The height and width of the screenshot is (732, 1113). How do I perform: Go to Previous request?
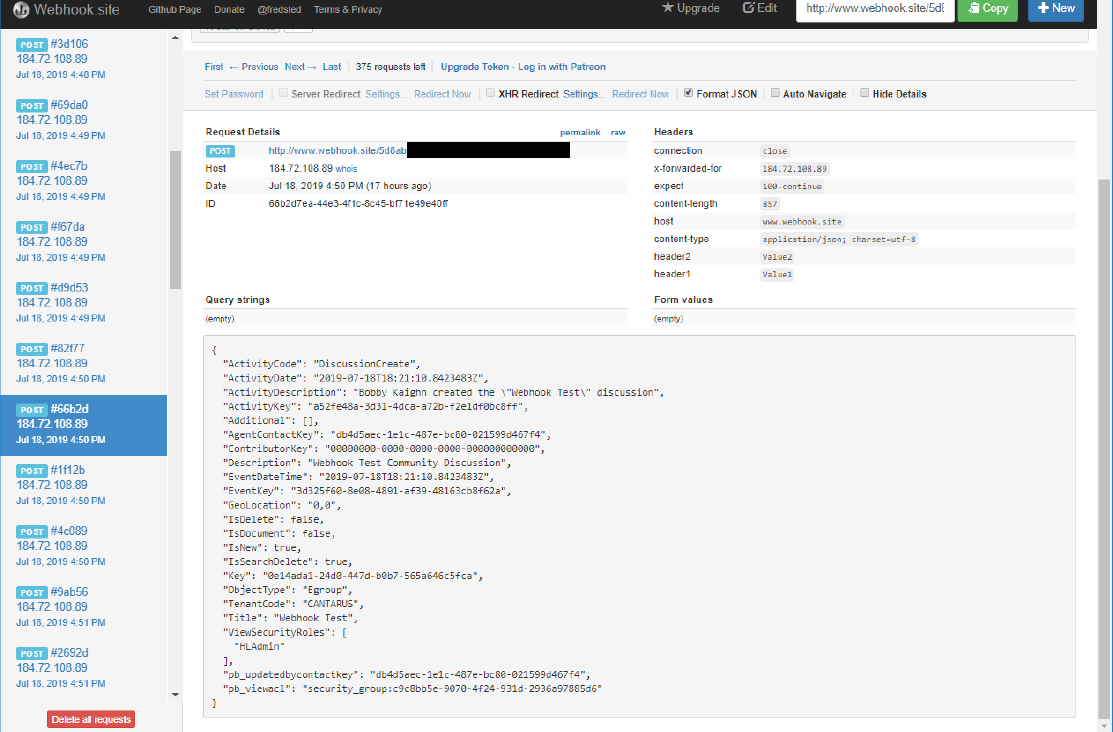click(253, 67)
